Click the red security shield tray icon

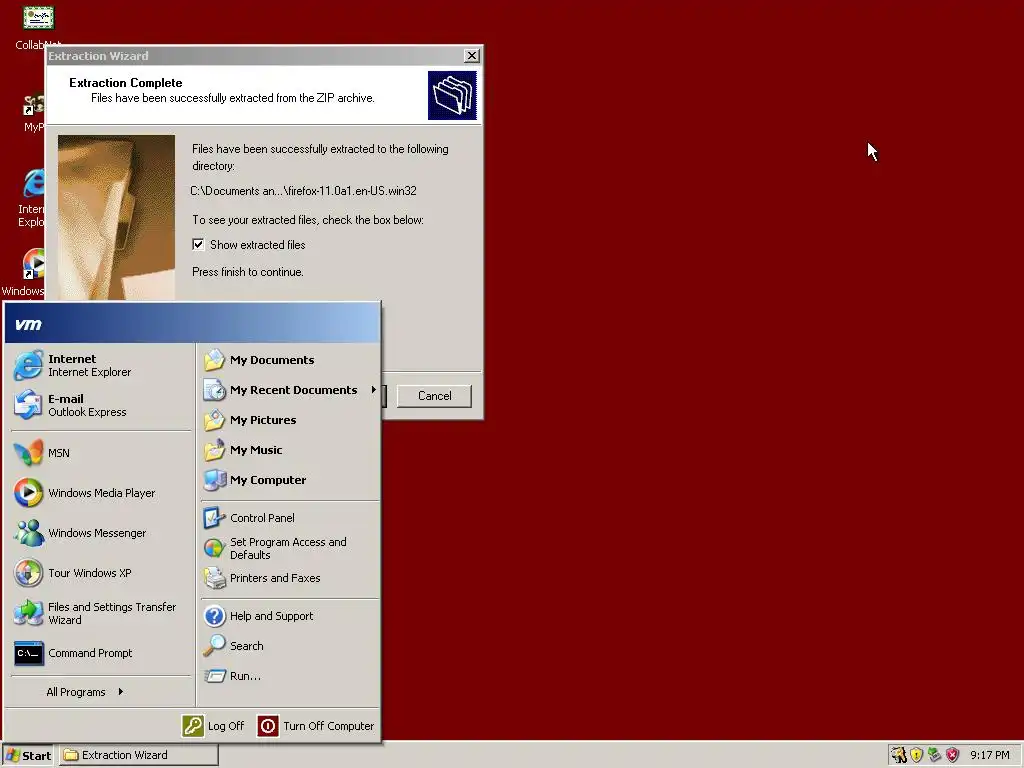pos(952,755)
